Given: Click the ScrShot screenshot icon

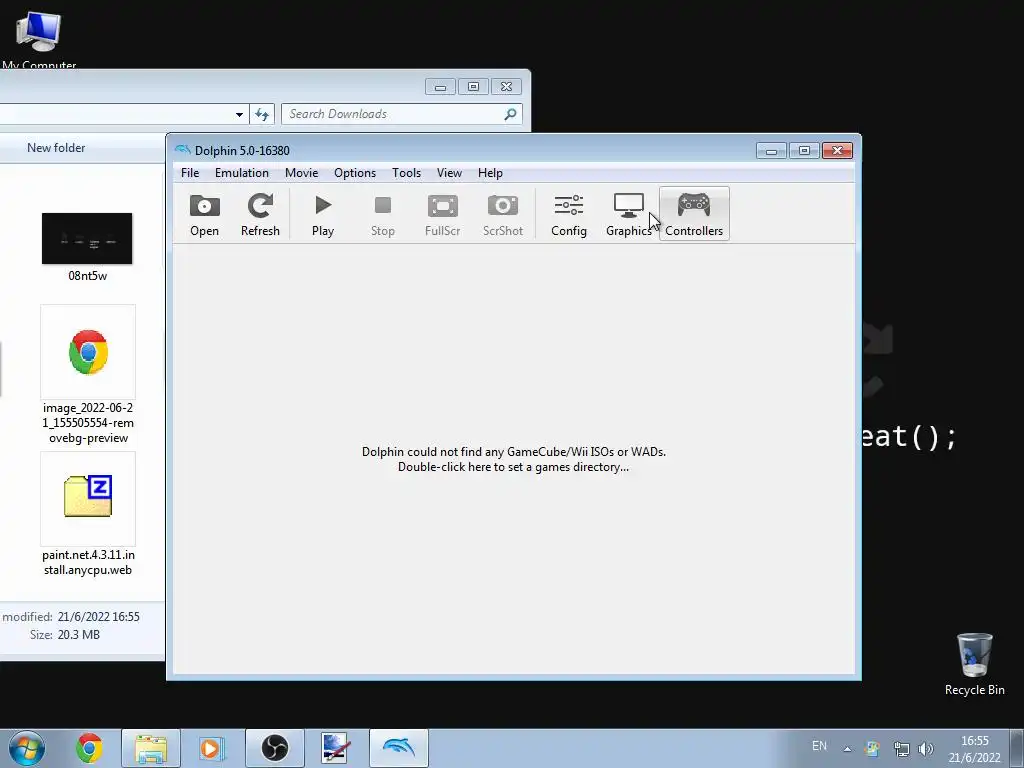Looking at the screenshot, I should coord(503,215).
